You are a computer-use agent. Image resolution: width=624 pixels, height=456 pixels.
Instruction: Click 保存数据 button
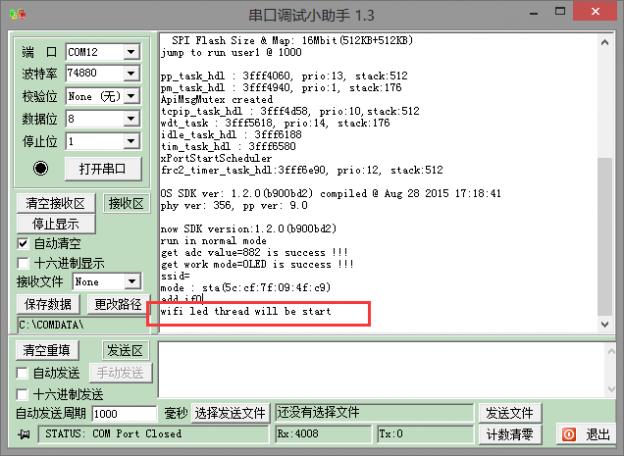(x=48, y=304)
